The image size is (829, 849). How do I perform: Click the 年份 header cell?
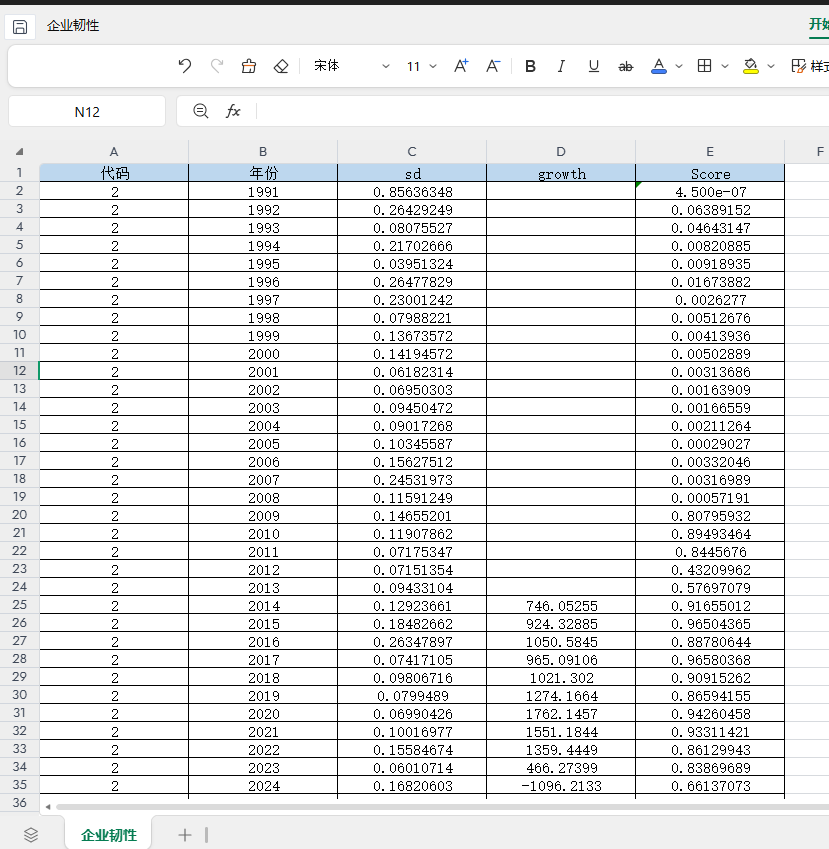[x=263, y=173]
